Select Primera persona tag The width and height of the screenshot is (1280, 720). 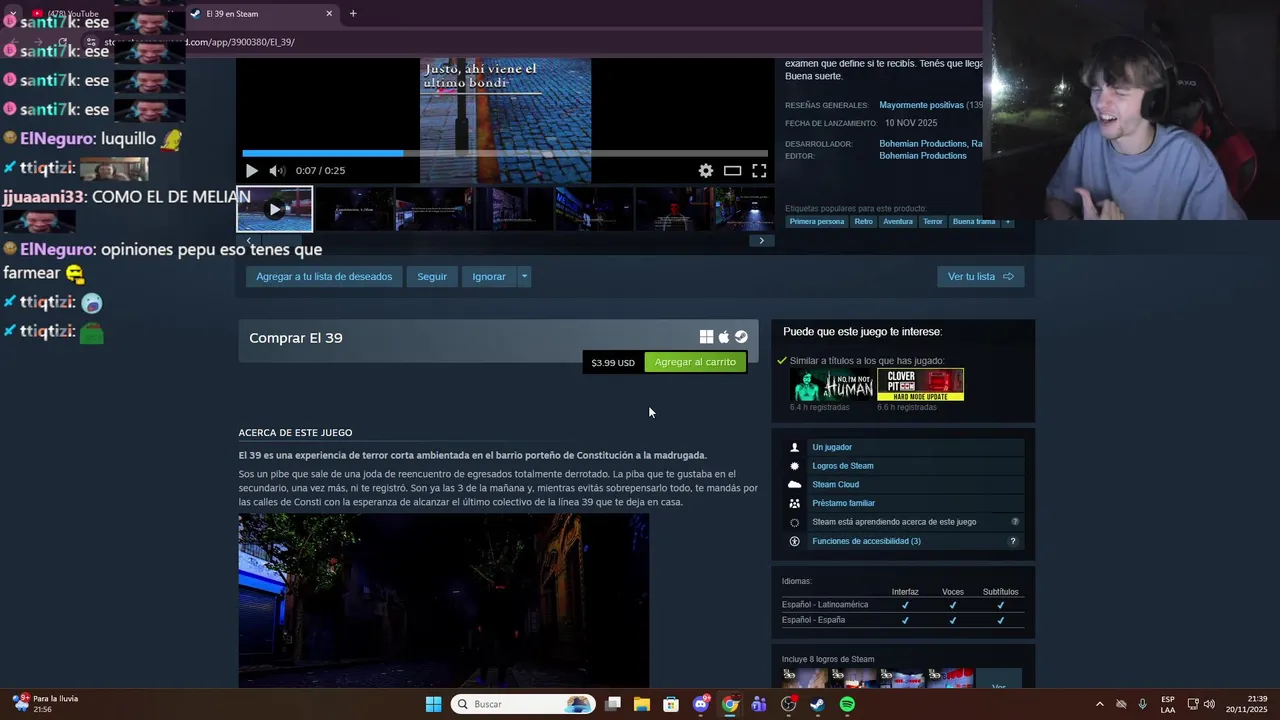(817, 222)
